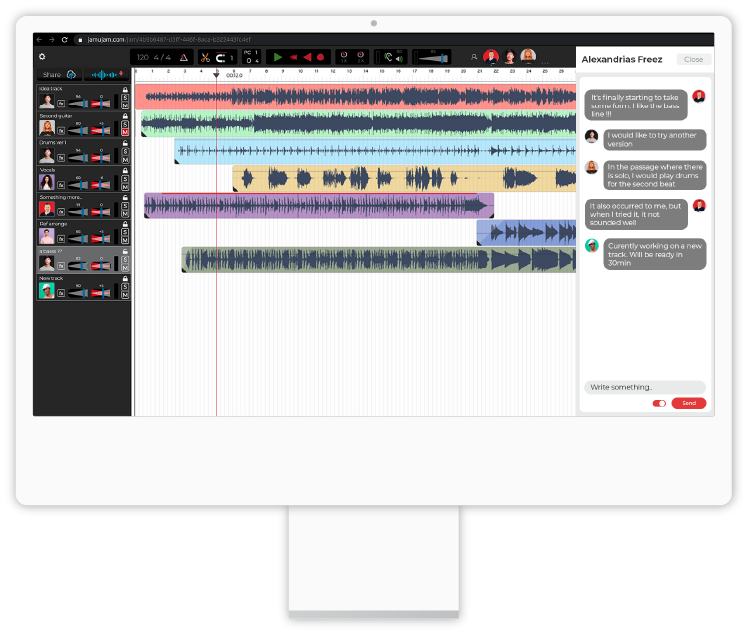
Task: Click the red Record button
Action: [x=321, y=58]
